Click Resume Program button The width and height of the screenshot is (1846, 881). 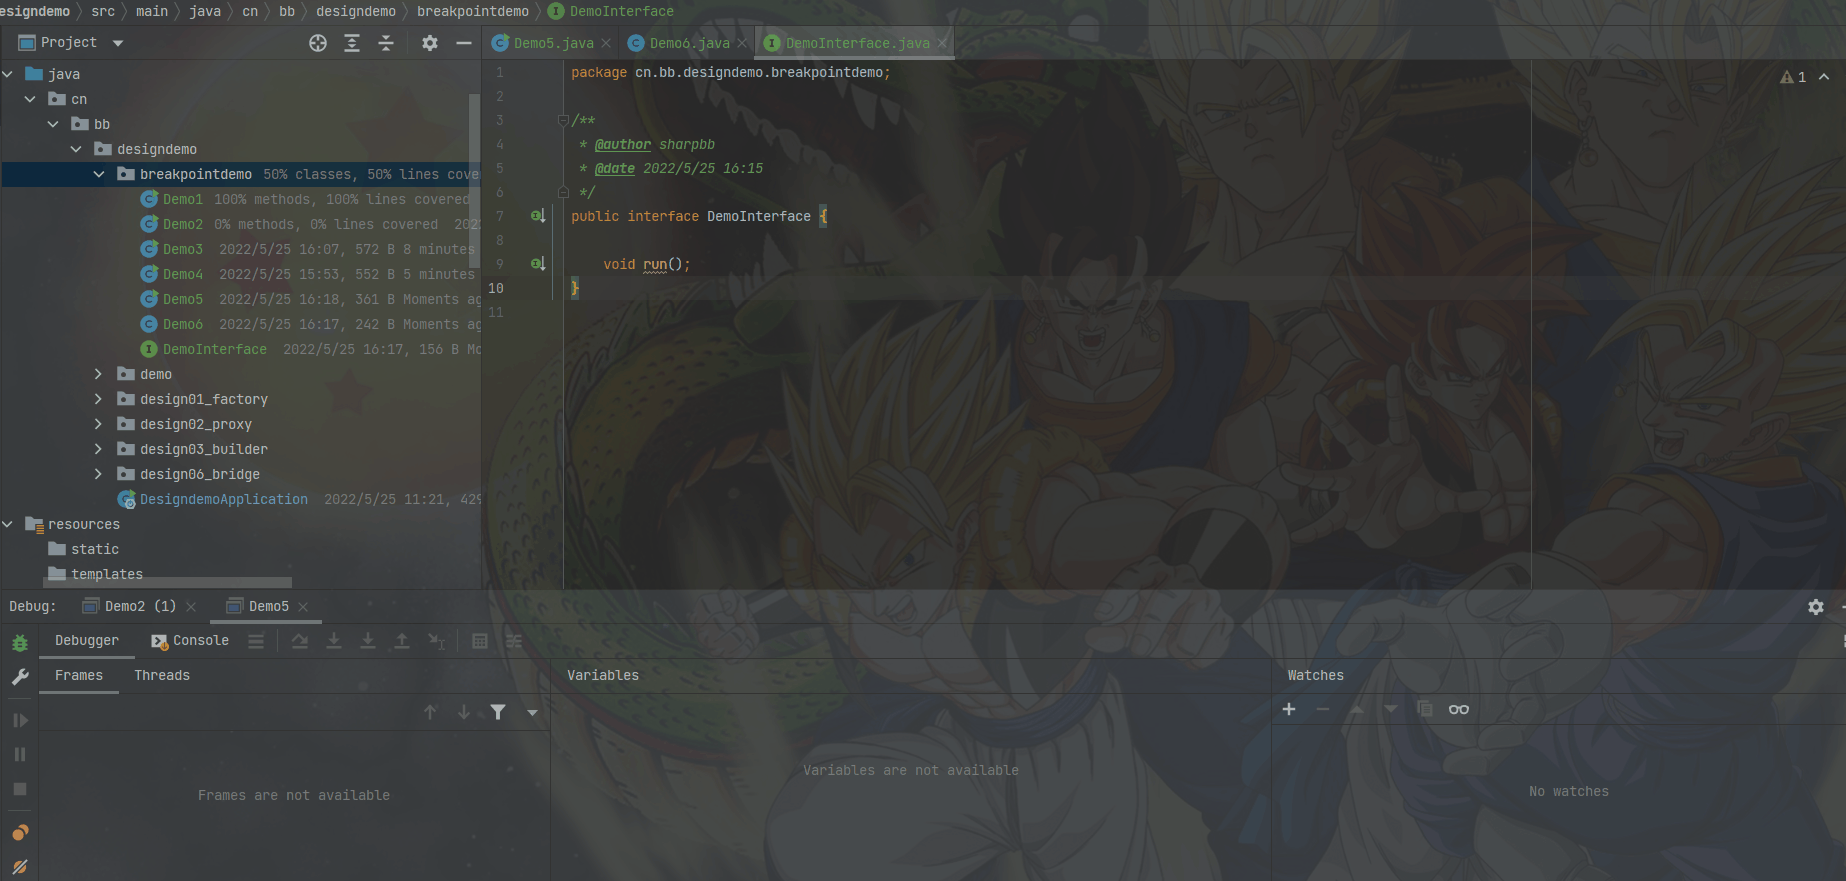point(20,720)
